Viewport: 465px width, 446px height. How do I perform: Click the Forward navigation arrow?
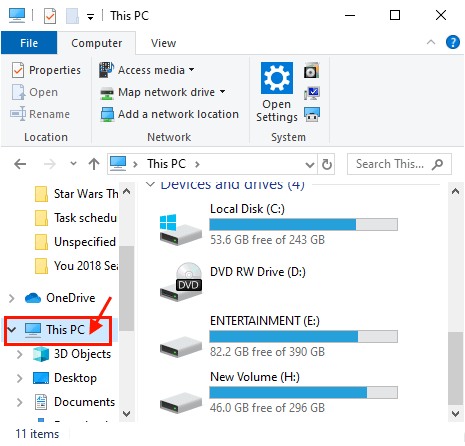coord(50,164)
